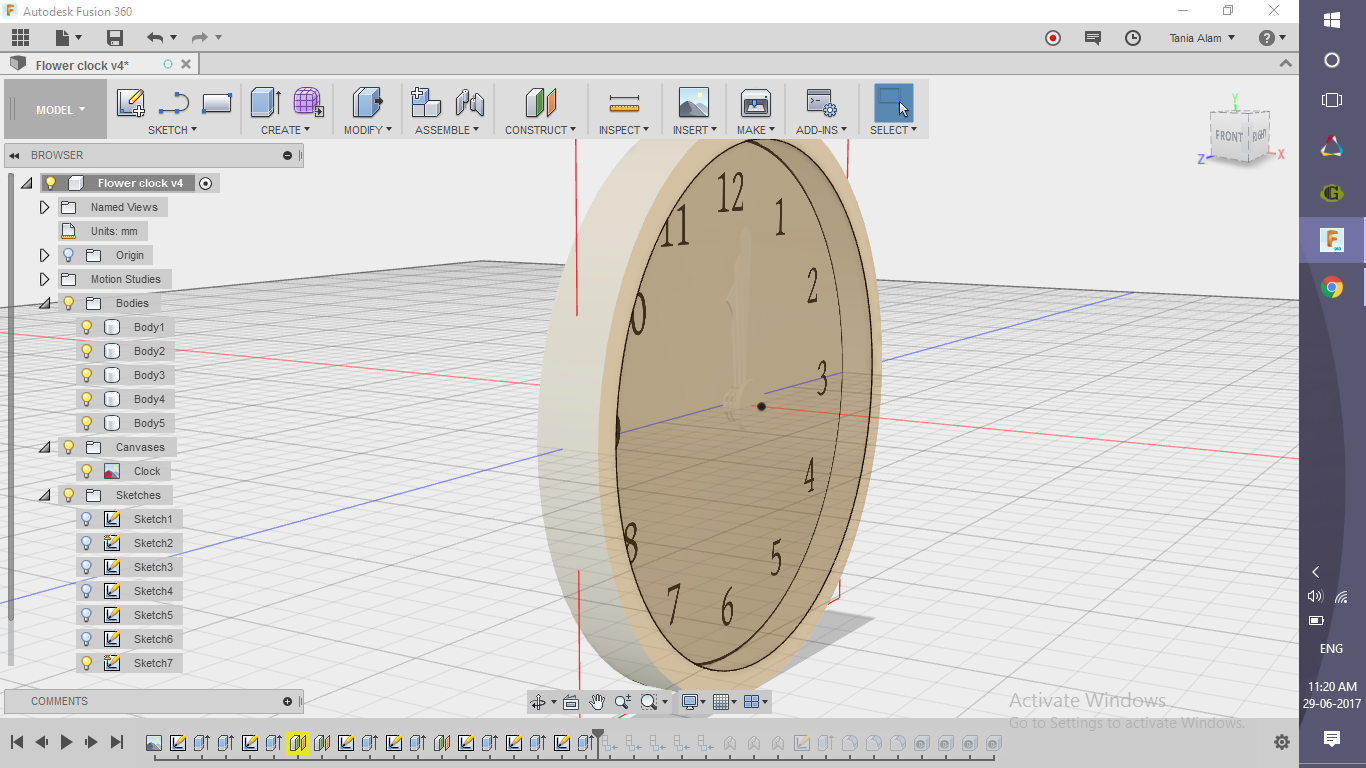Click the Look At camera icon
This screenshot has width=1366, height=768.
[x=570, y=702]
